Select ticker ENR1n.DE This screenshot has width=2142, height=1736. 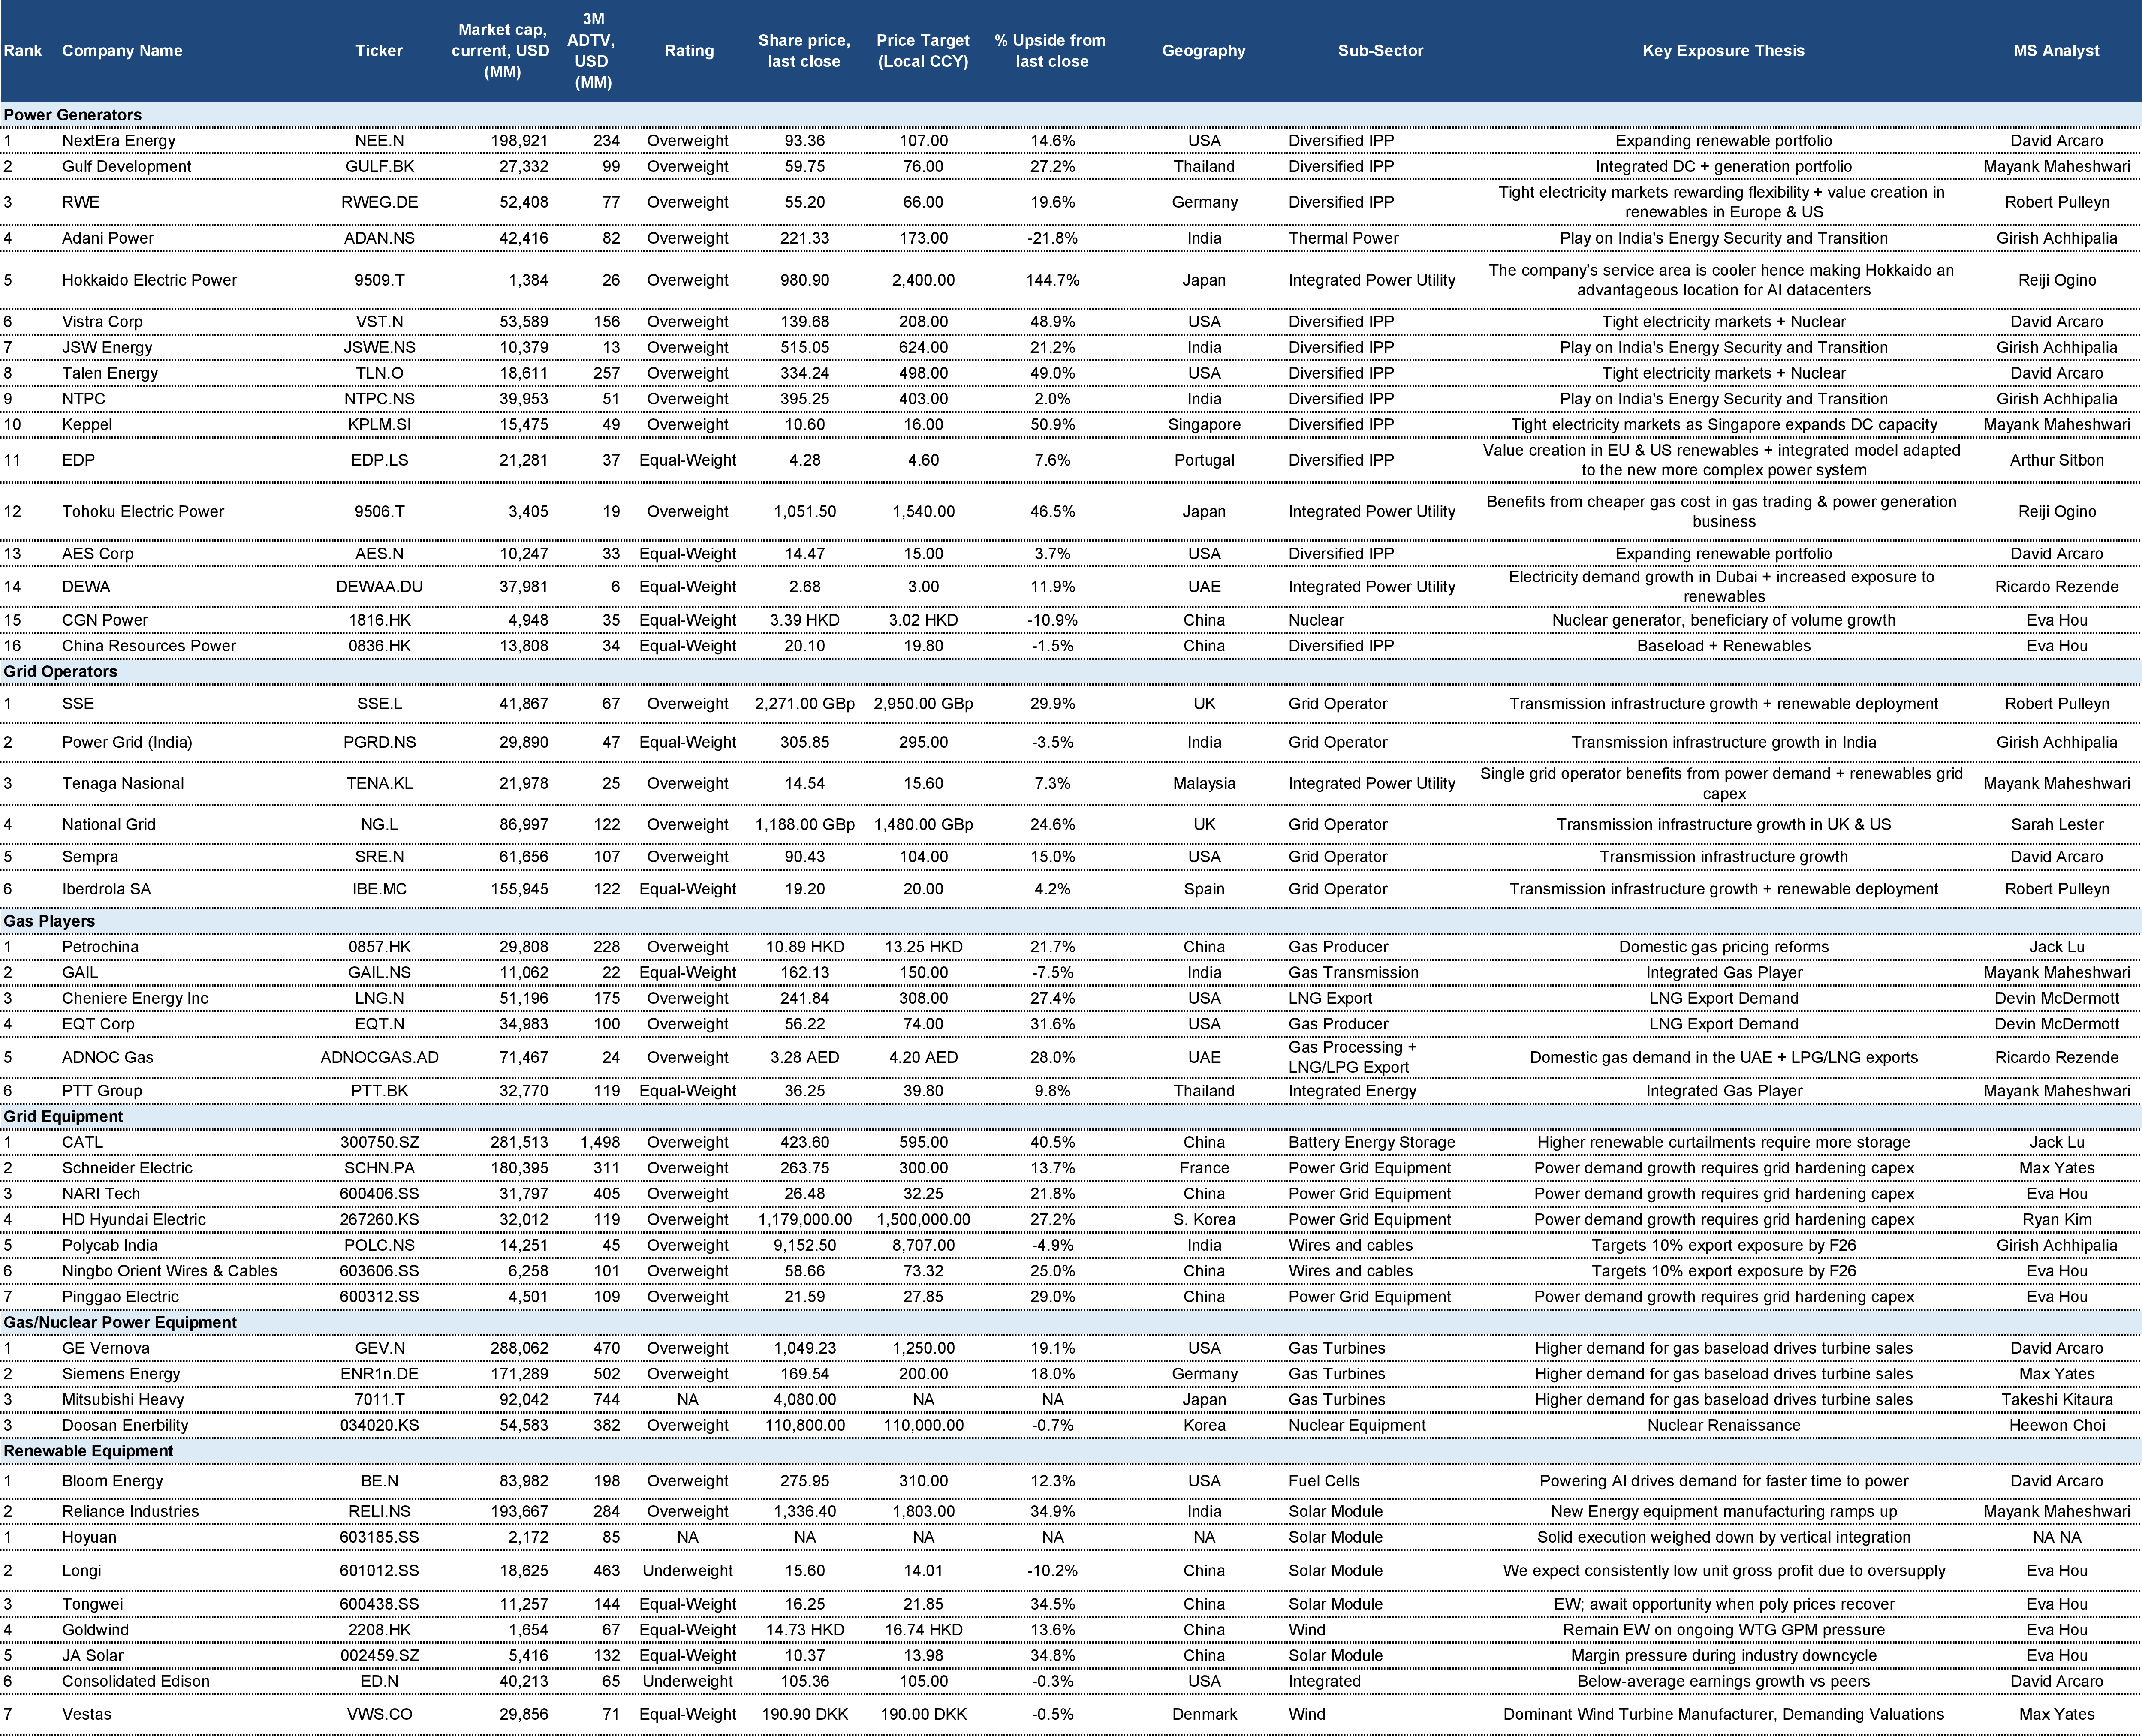pyautogui.click(x=379, y=1374)
